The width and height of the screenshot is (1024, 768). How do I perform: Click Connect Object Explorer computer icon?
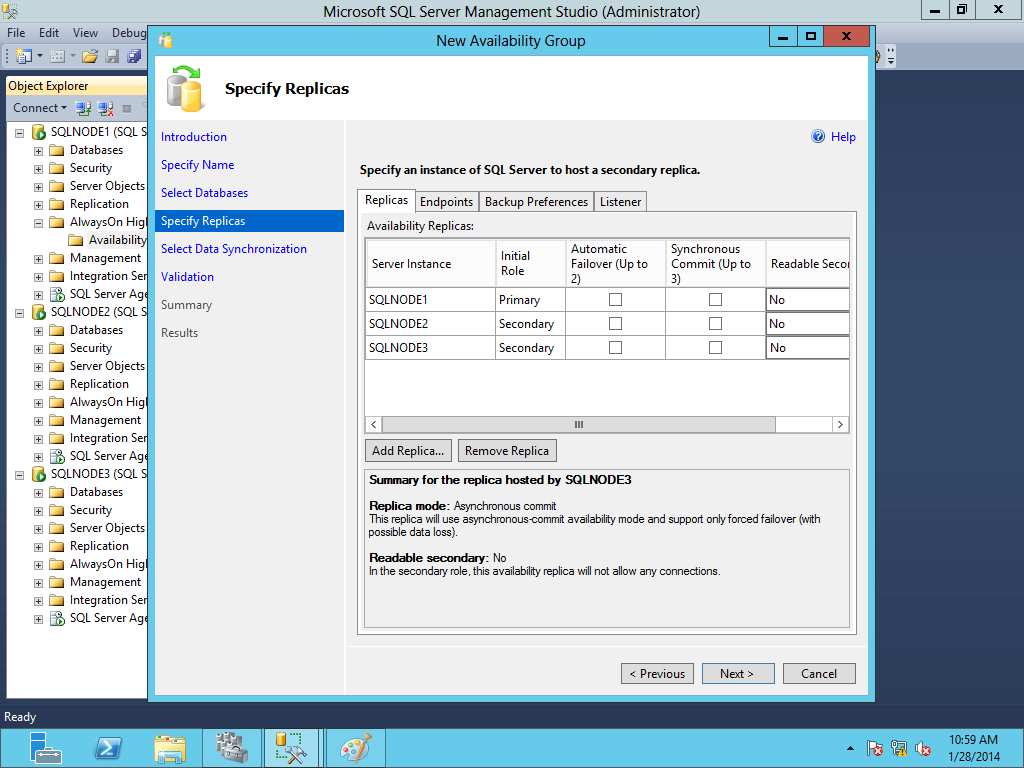[83, 108]
